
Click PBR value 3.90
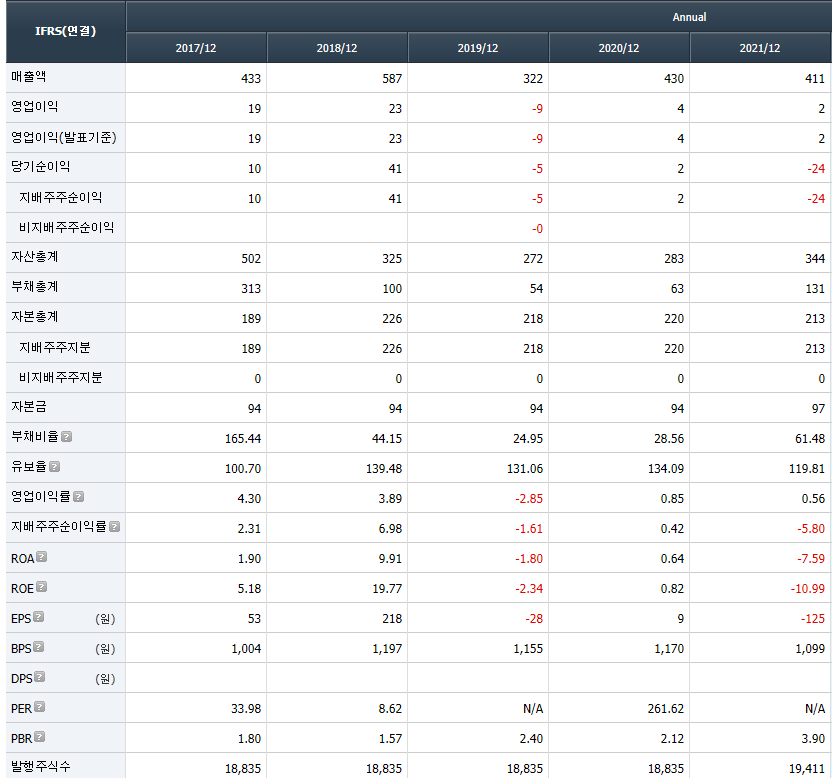click(x=813, y=739)
